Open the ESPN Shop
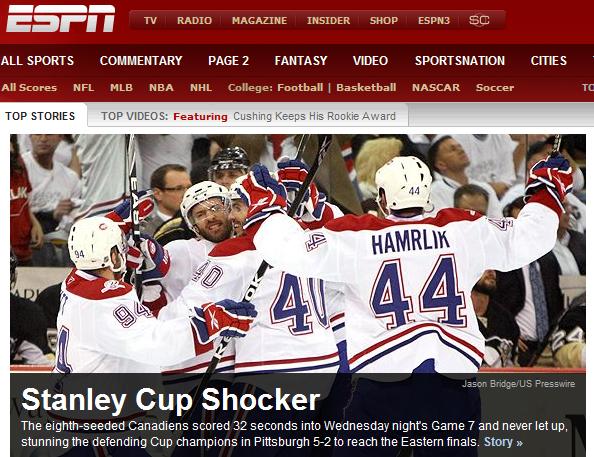 [384, 20]
